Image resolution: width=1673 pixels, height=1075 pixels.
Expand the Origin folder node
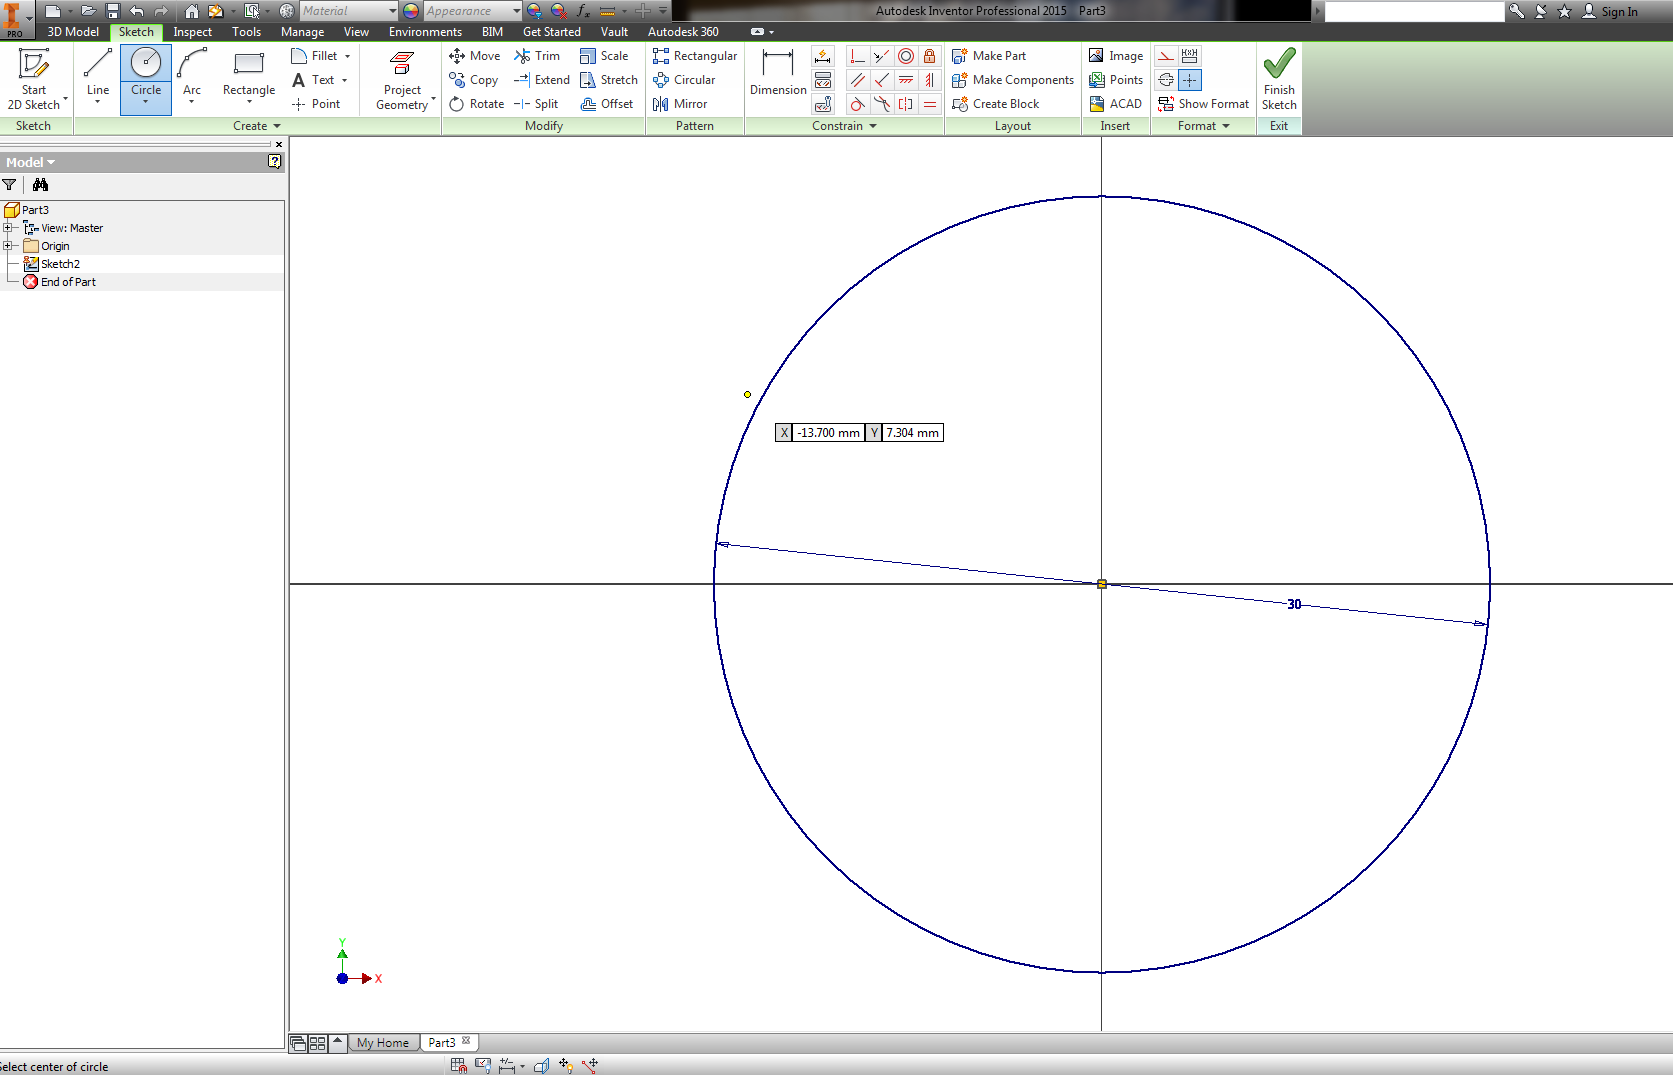click(x=8, y=246)
